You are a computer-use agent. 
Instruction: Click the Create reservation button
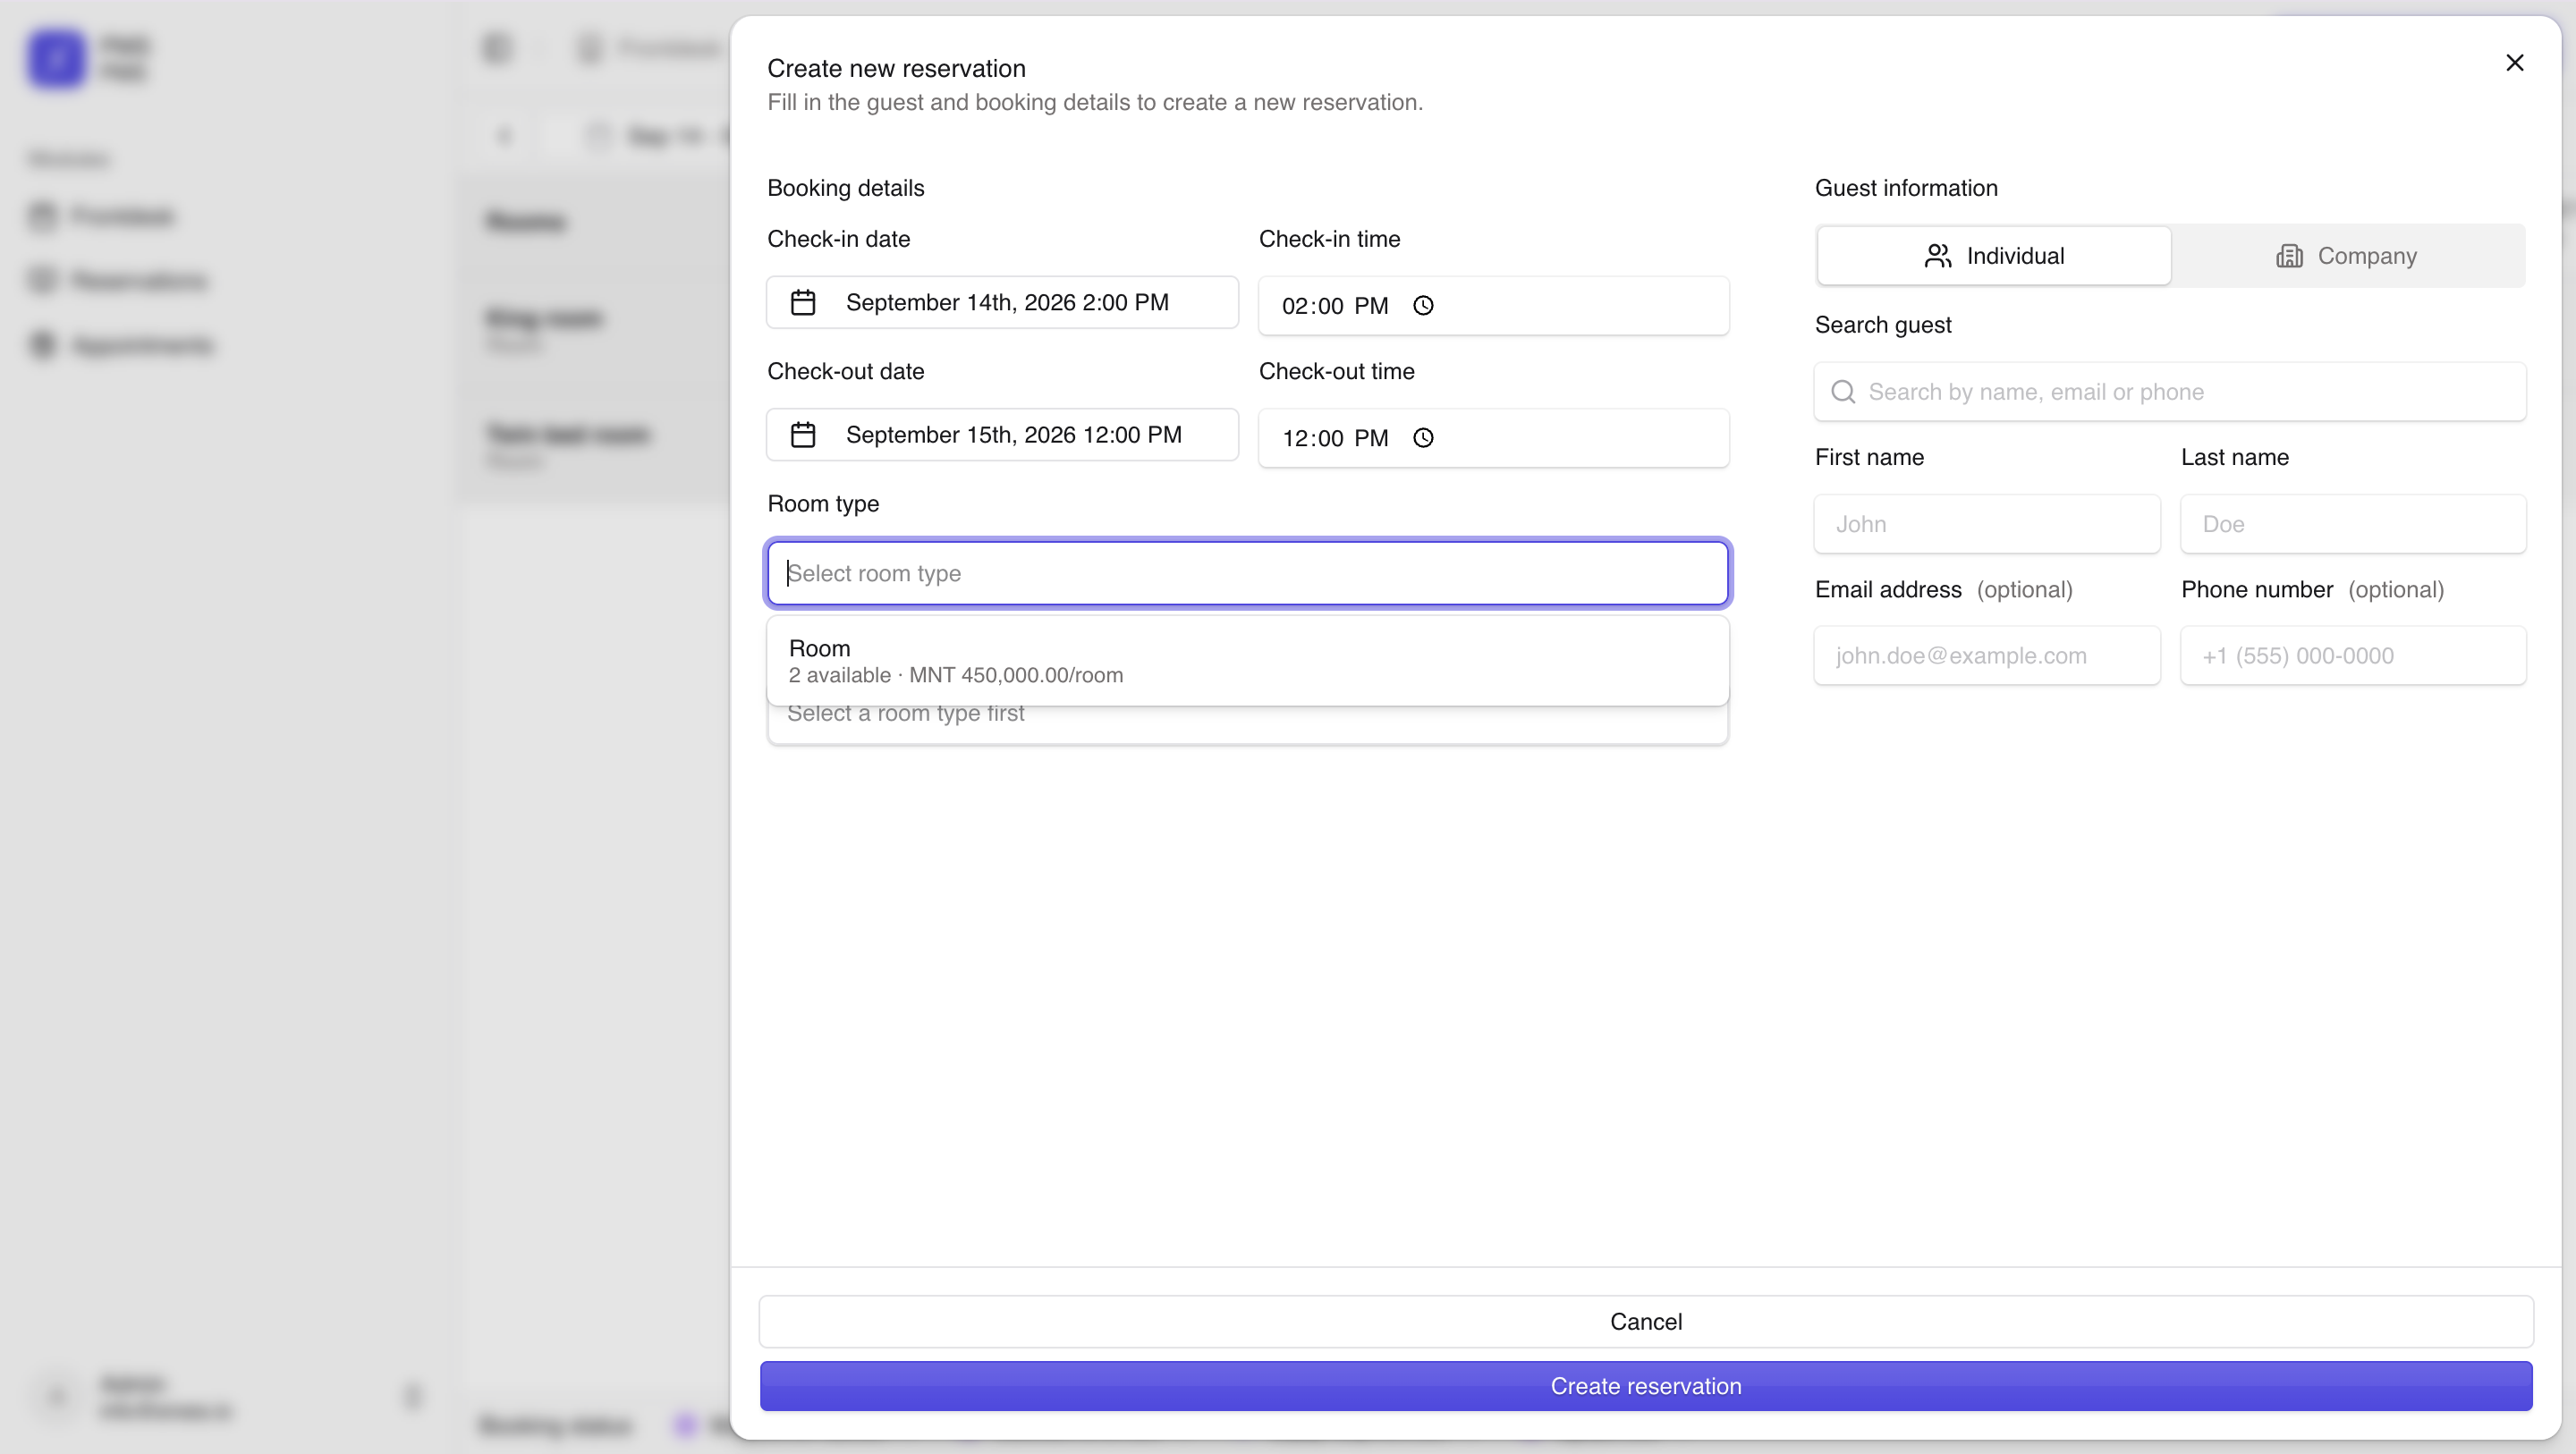coord(1646,1386)
